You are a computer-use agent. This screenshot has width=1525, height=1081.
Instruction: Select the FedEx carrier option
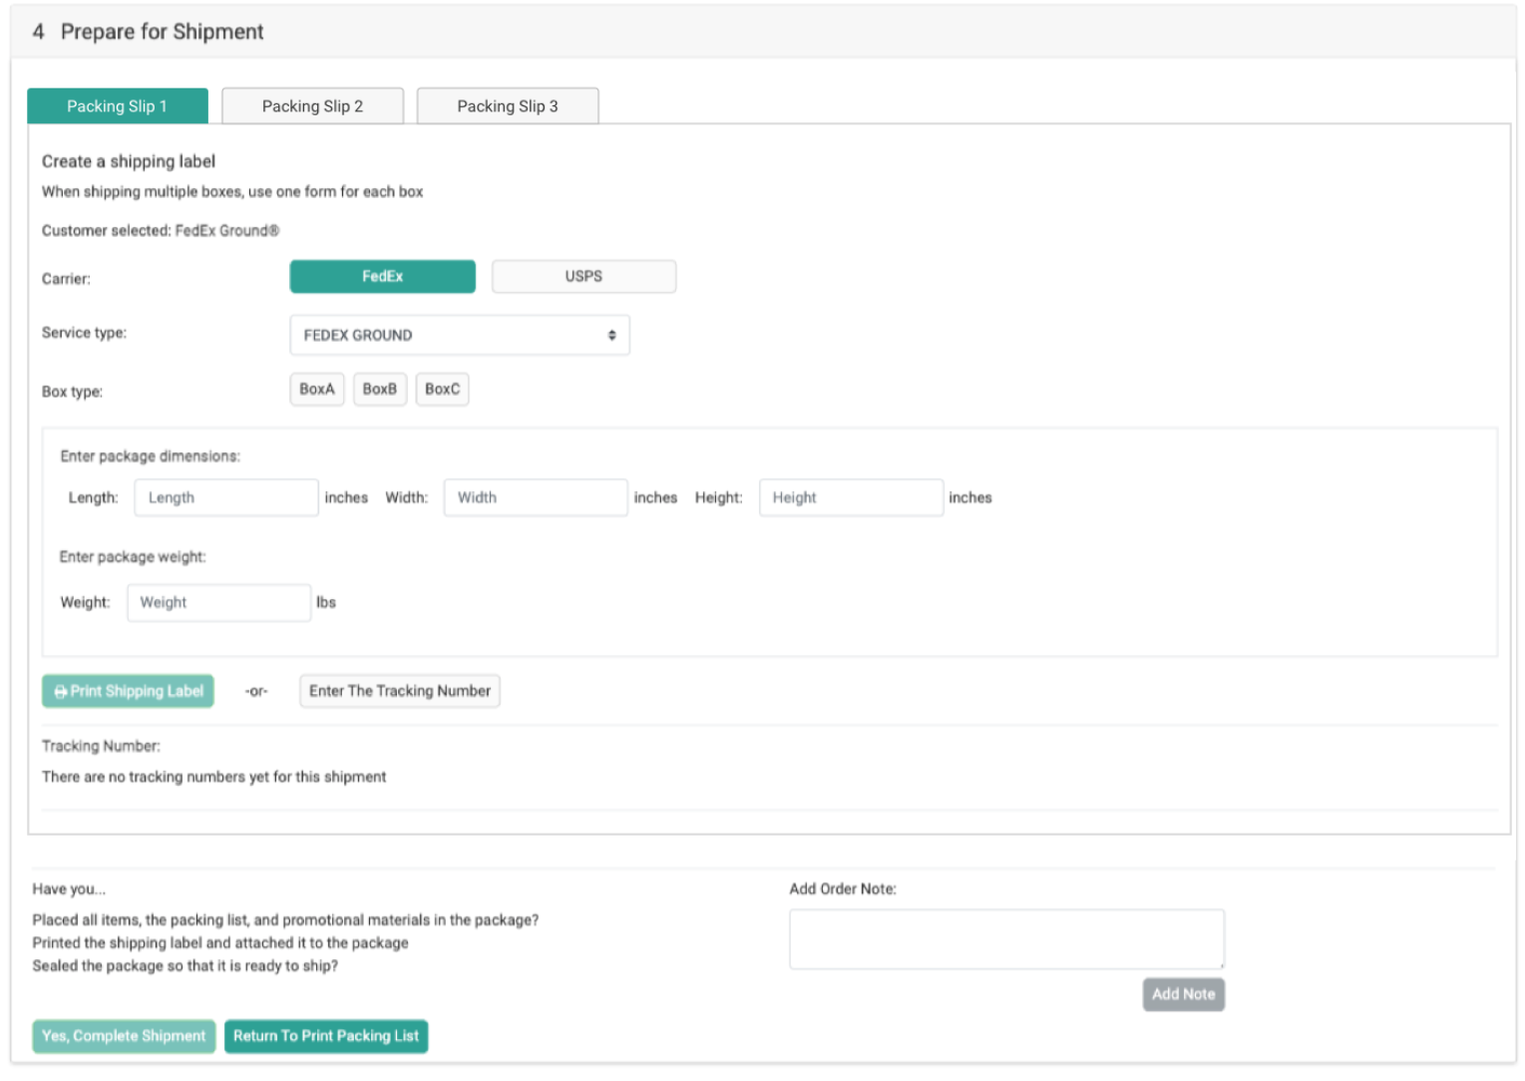coord(382,276)
